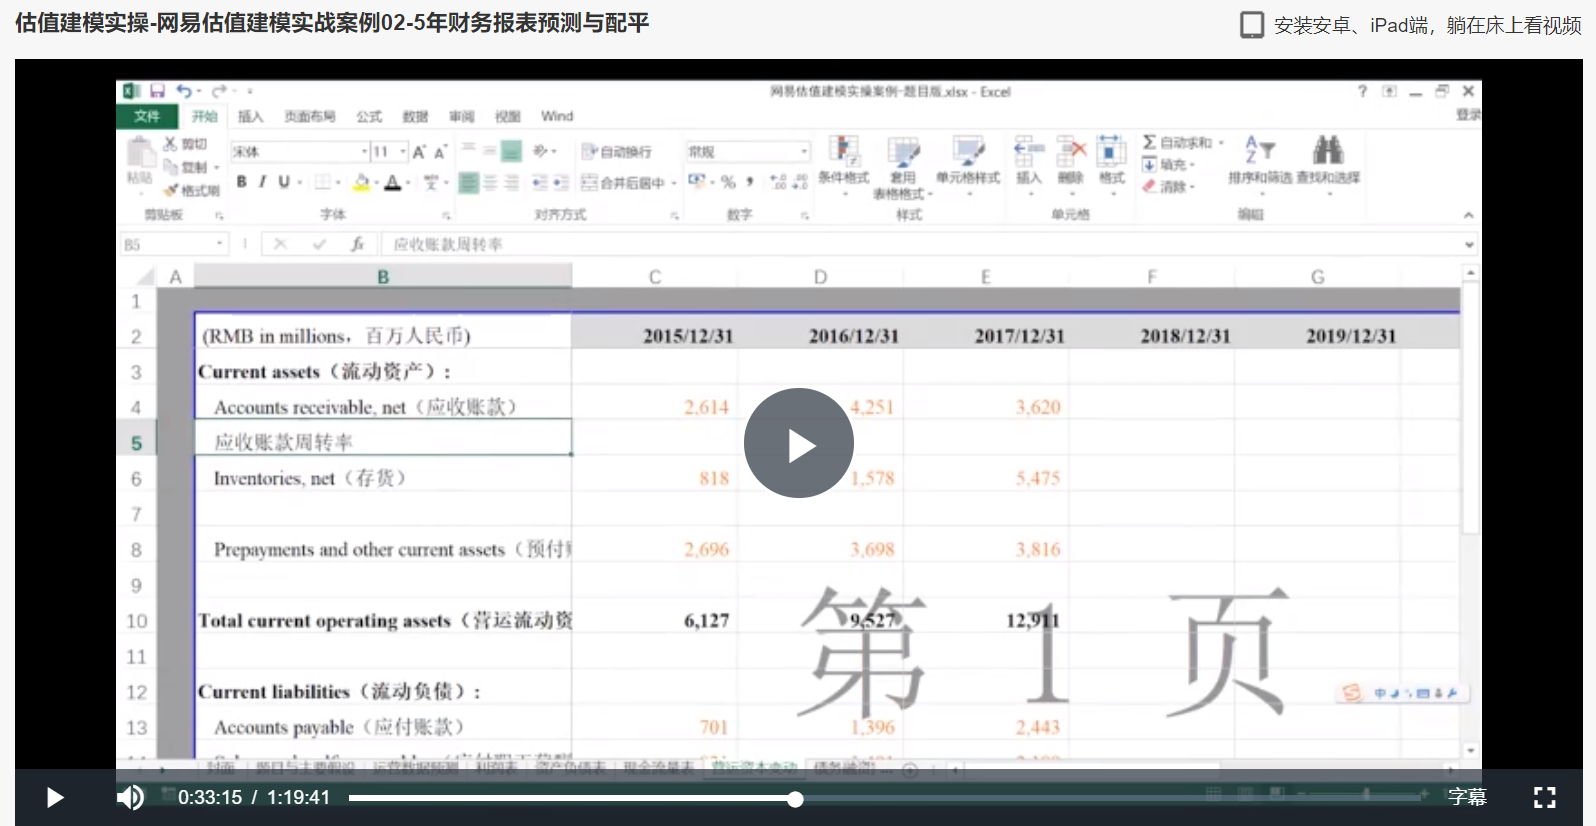Viewport: 1596px width, 826px height.
Task: Toggle 自动换行 wrap text
Action: pyautogui.click(x=616, y=152)
